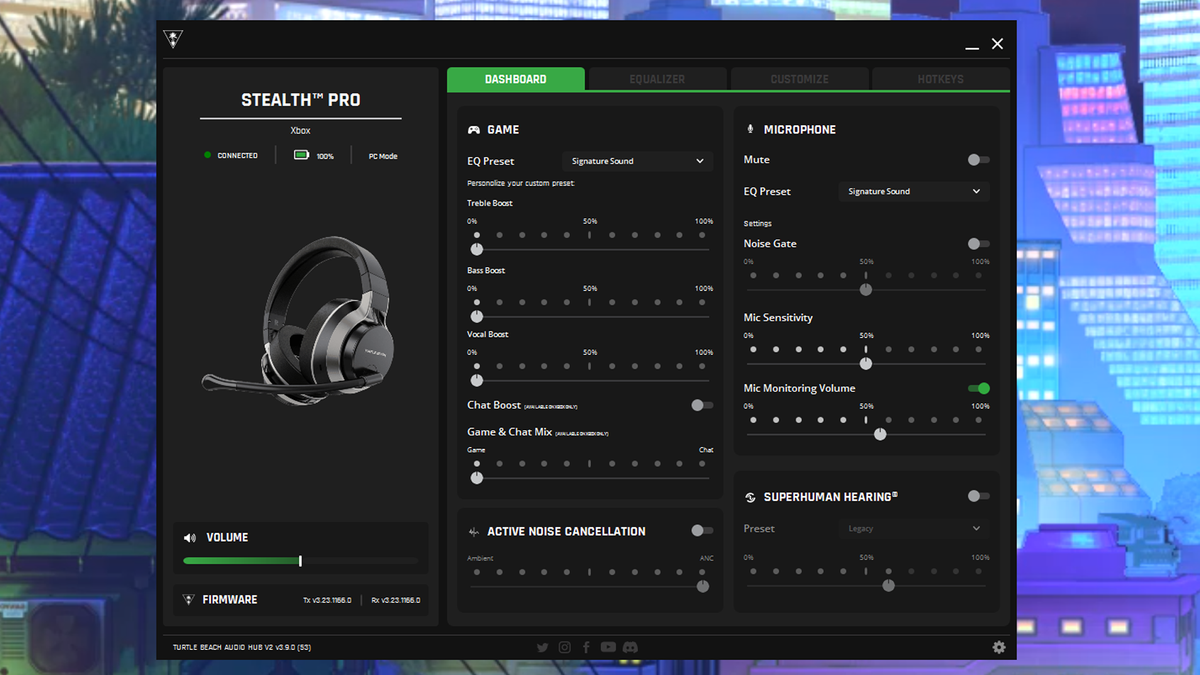
Task: Click the Superhuman Hearing level slider handle
Action: [x=889, y=586]
